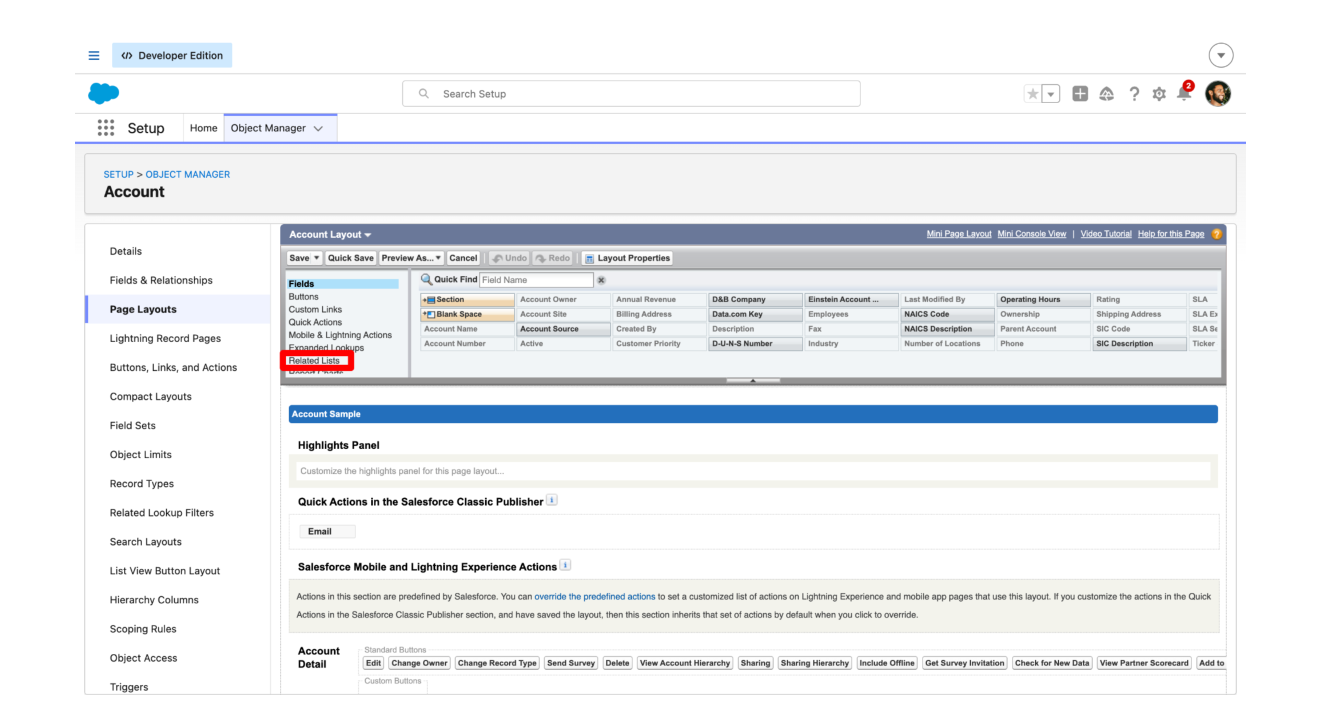Viewport: 1321px width, 716px height.
Task: Open the Video Tutorial link
Action: click(1106, 234)
